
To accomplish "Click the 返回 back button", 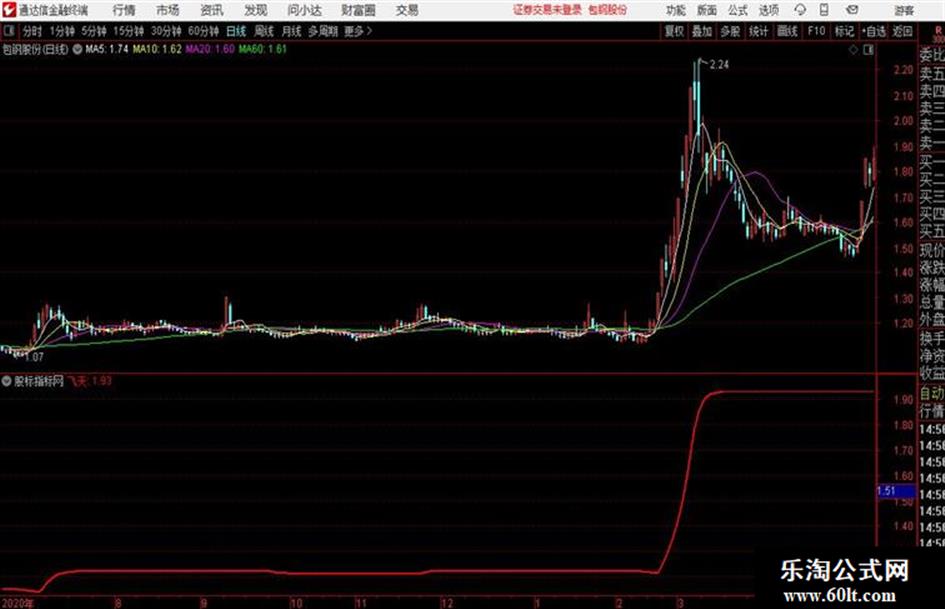I will [902, 31].
